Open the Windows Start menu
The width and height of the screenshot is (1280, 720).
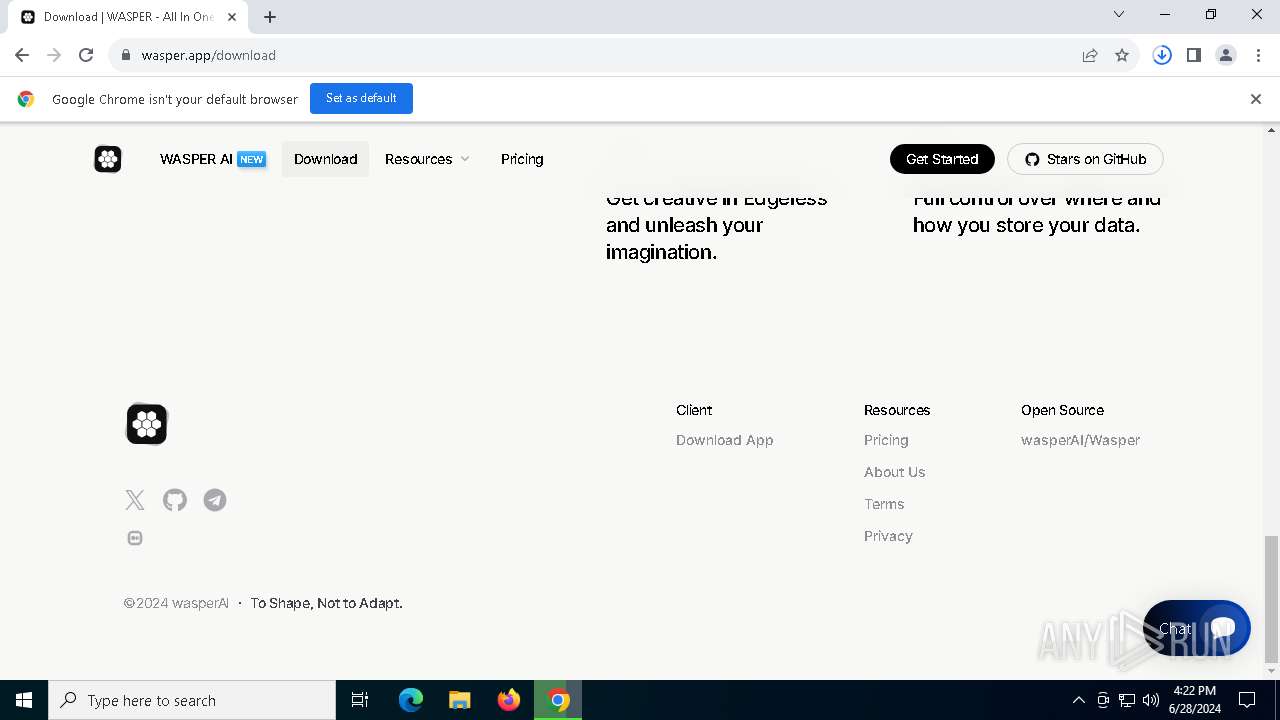coord(24,700)
